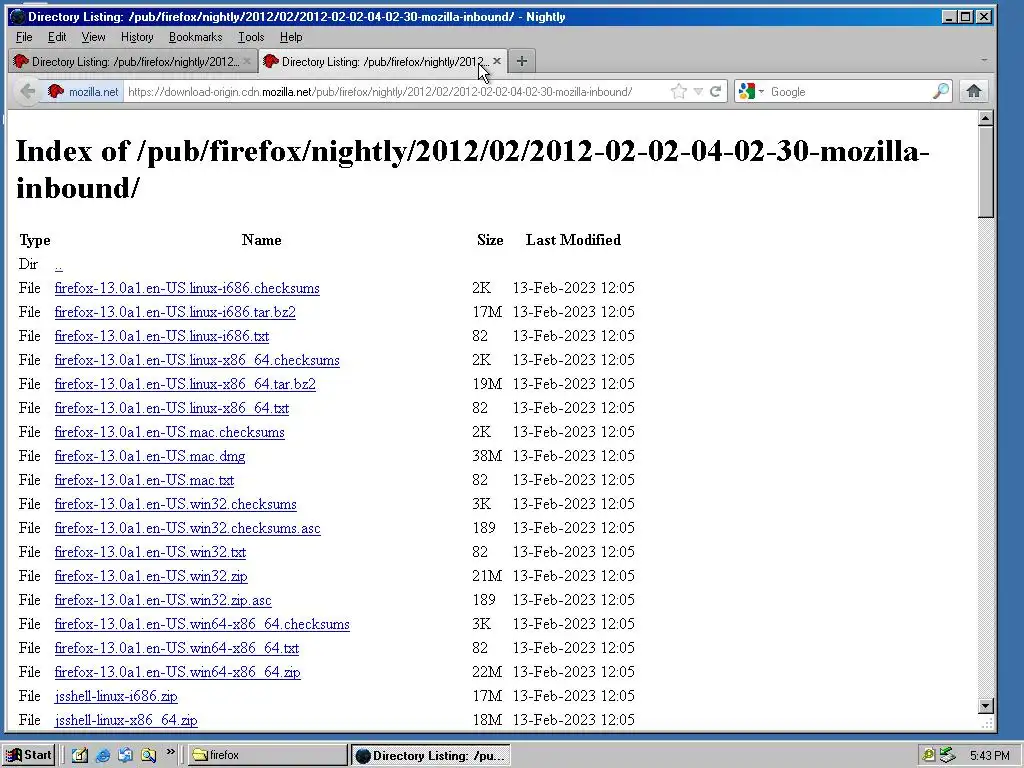Open firefox-13.0a1.en-US.win64-x86_64.txt
Image resolution: width=1024 pixels, height=768 pixels.
[x=177, y=648]
